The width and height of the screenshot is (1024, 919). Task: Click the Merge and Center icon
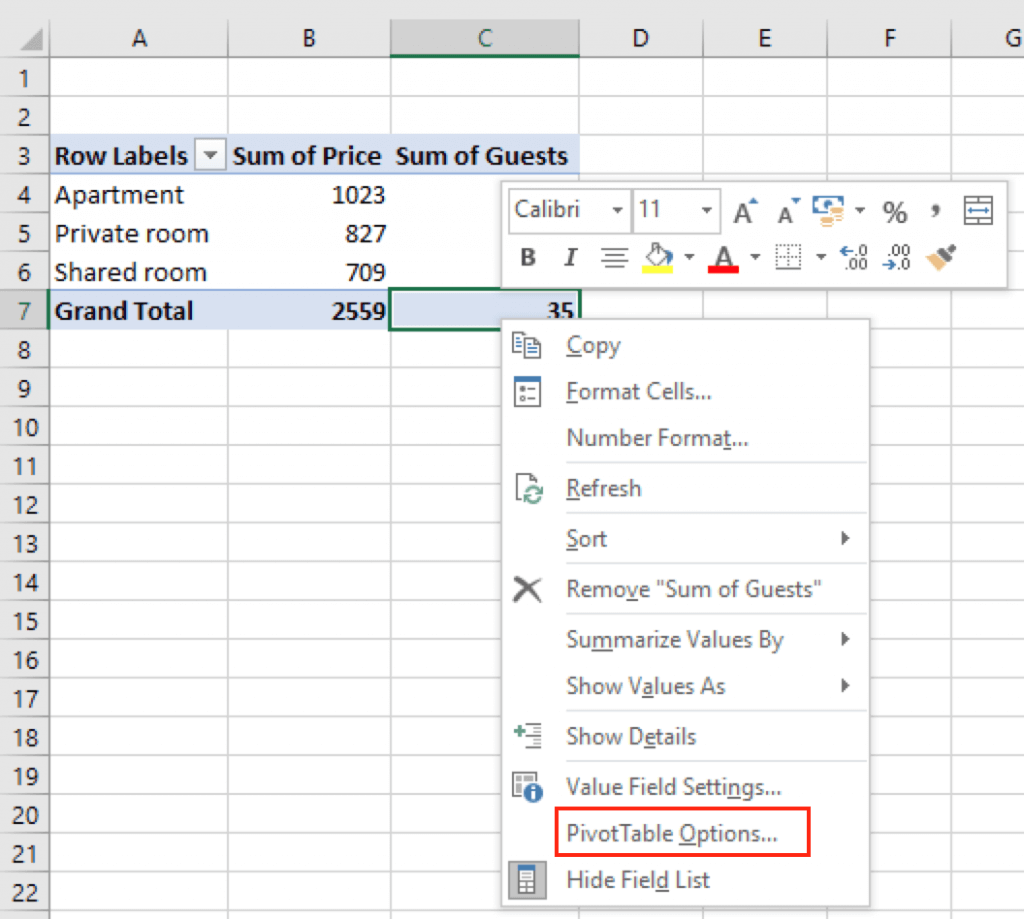pyautogui.click(x=977, y=211)
